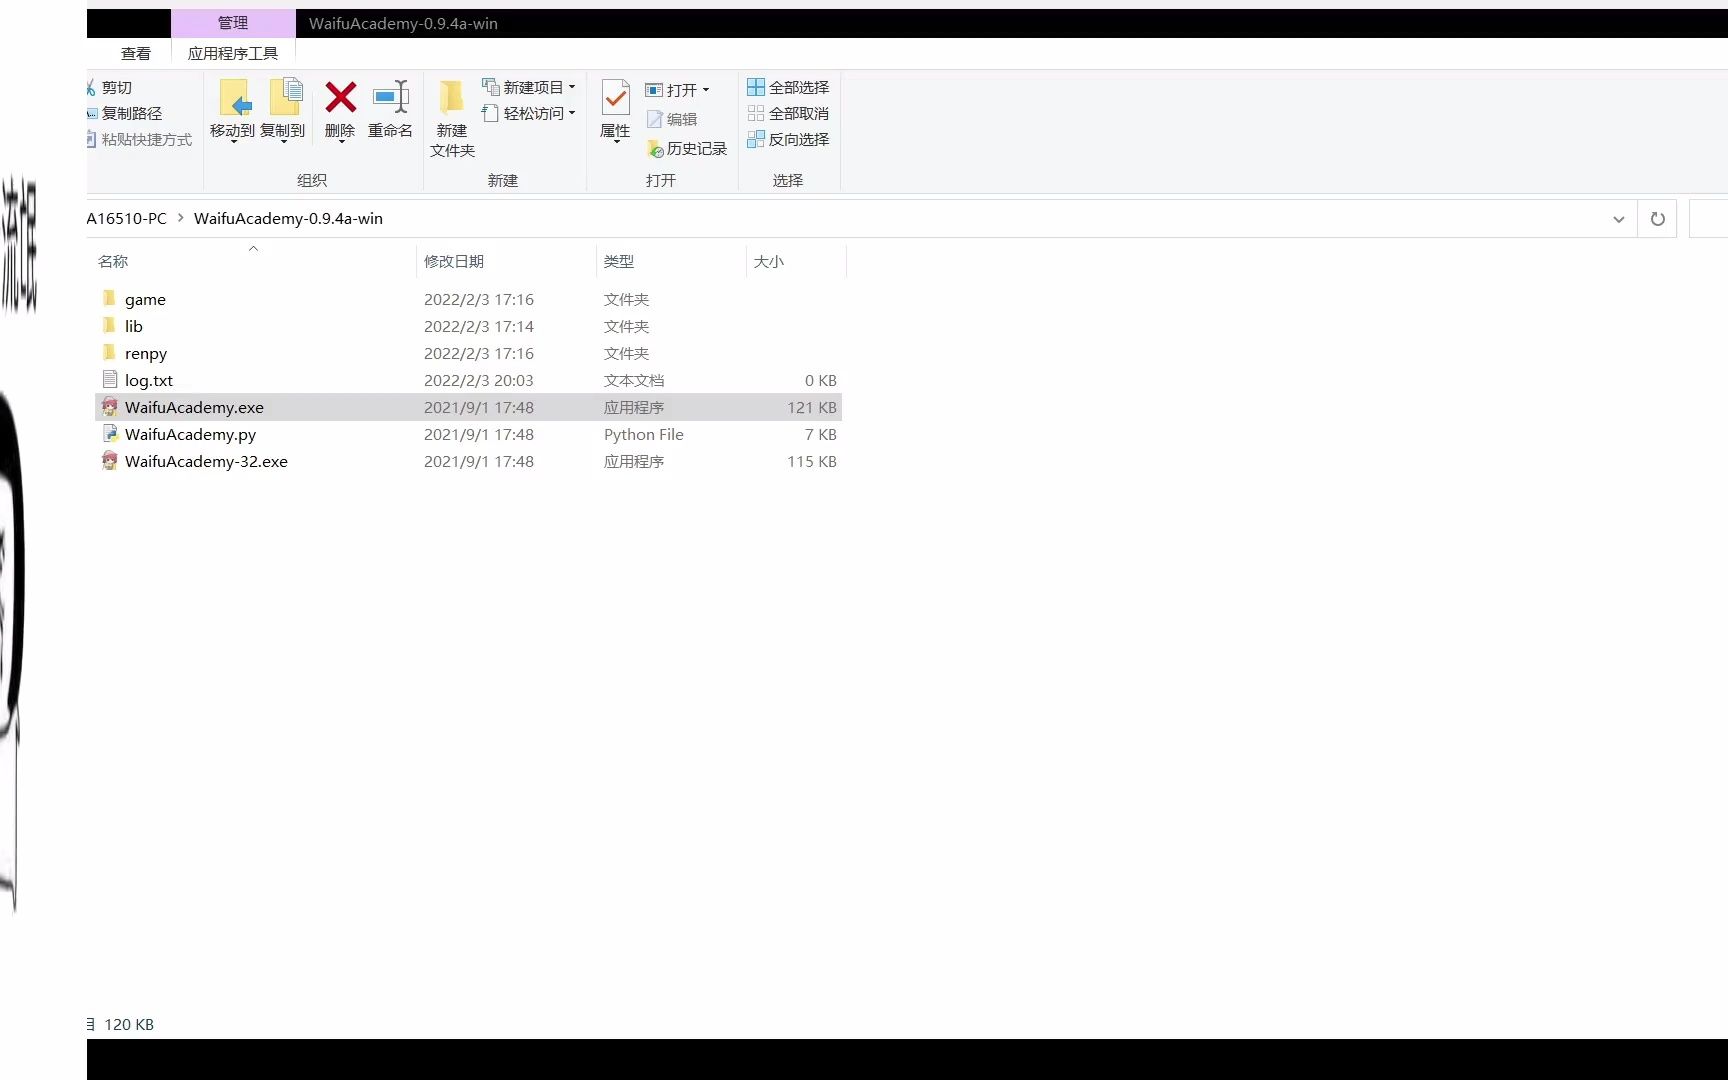The height and width of the screenshot is (1080, 1728).
Task: Select the WaifuAcademy.exe file icon
Action: click(110, 407)
